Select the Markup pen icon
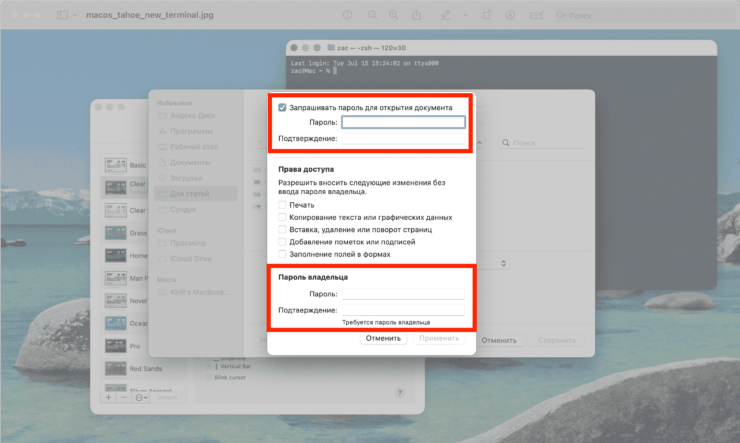740x443 pixels. [444, 15]
